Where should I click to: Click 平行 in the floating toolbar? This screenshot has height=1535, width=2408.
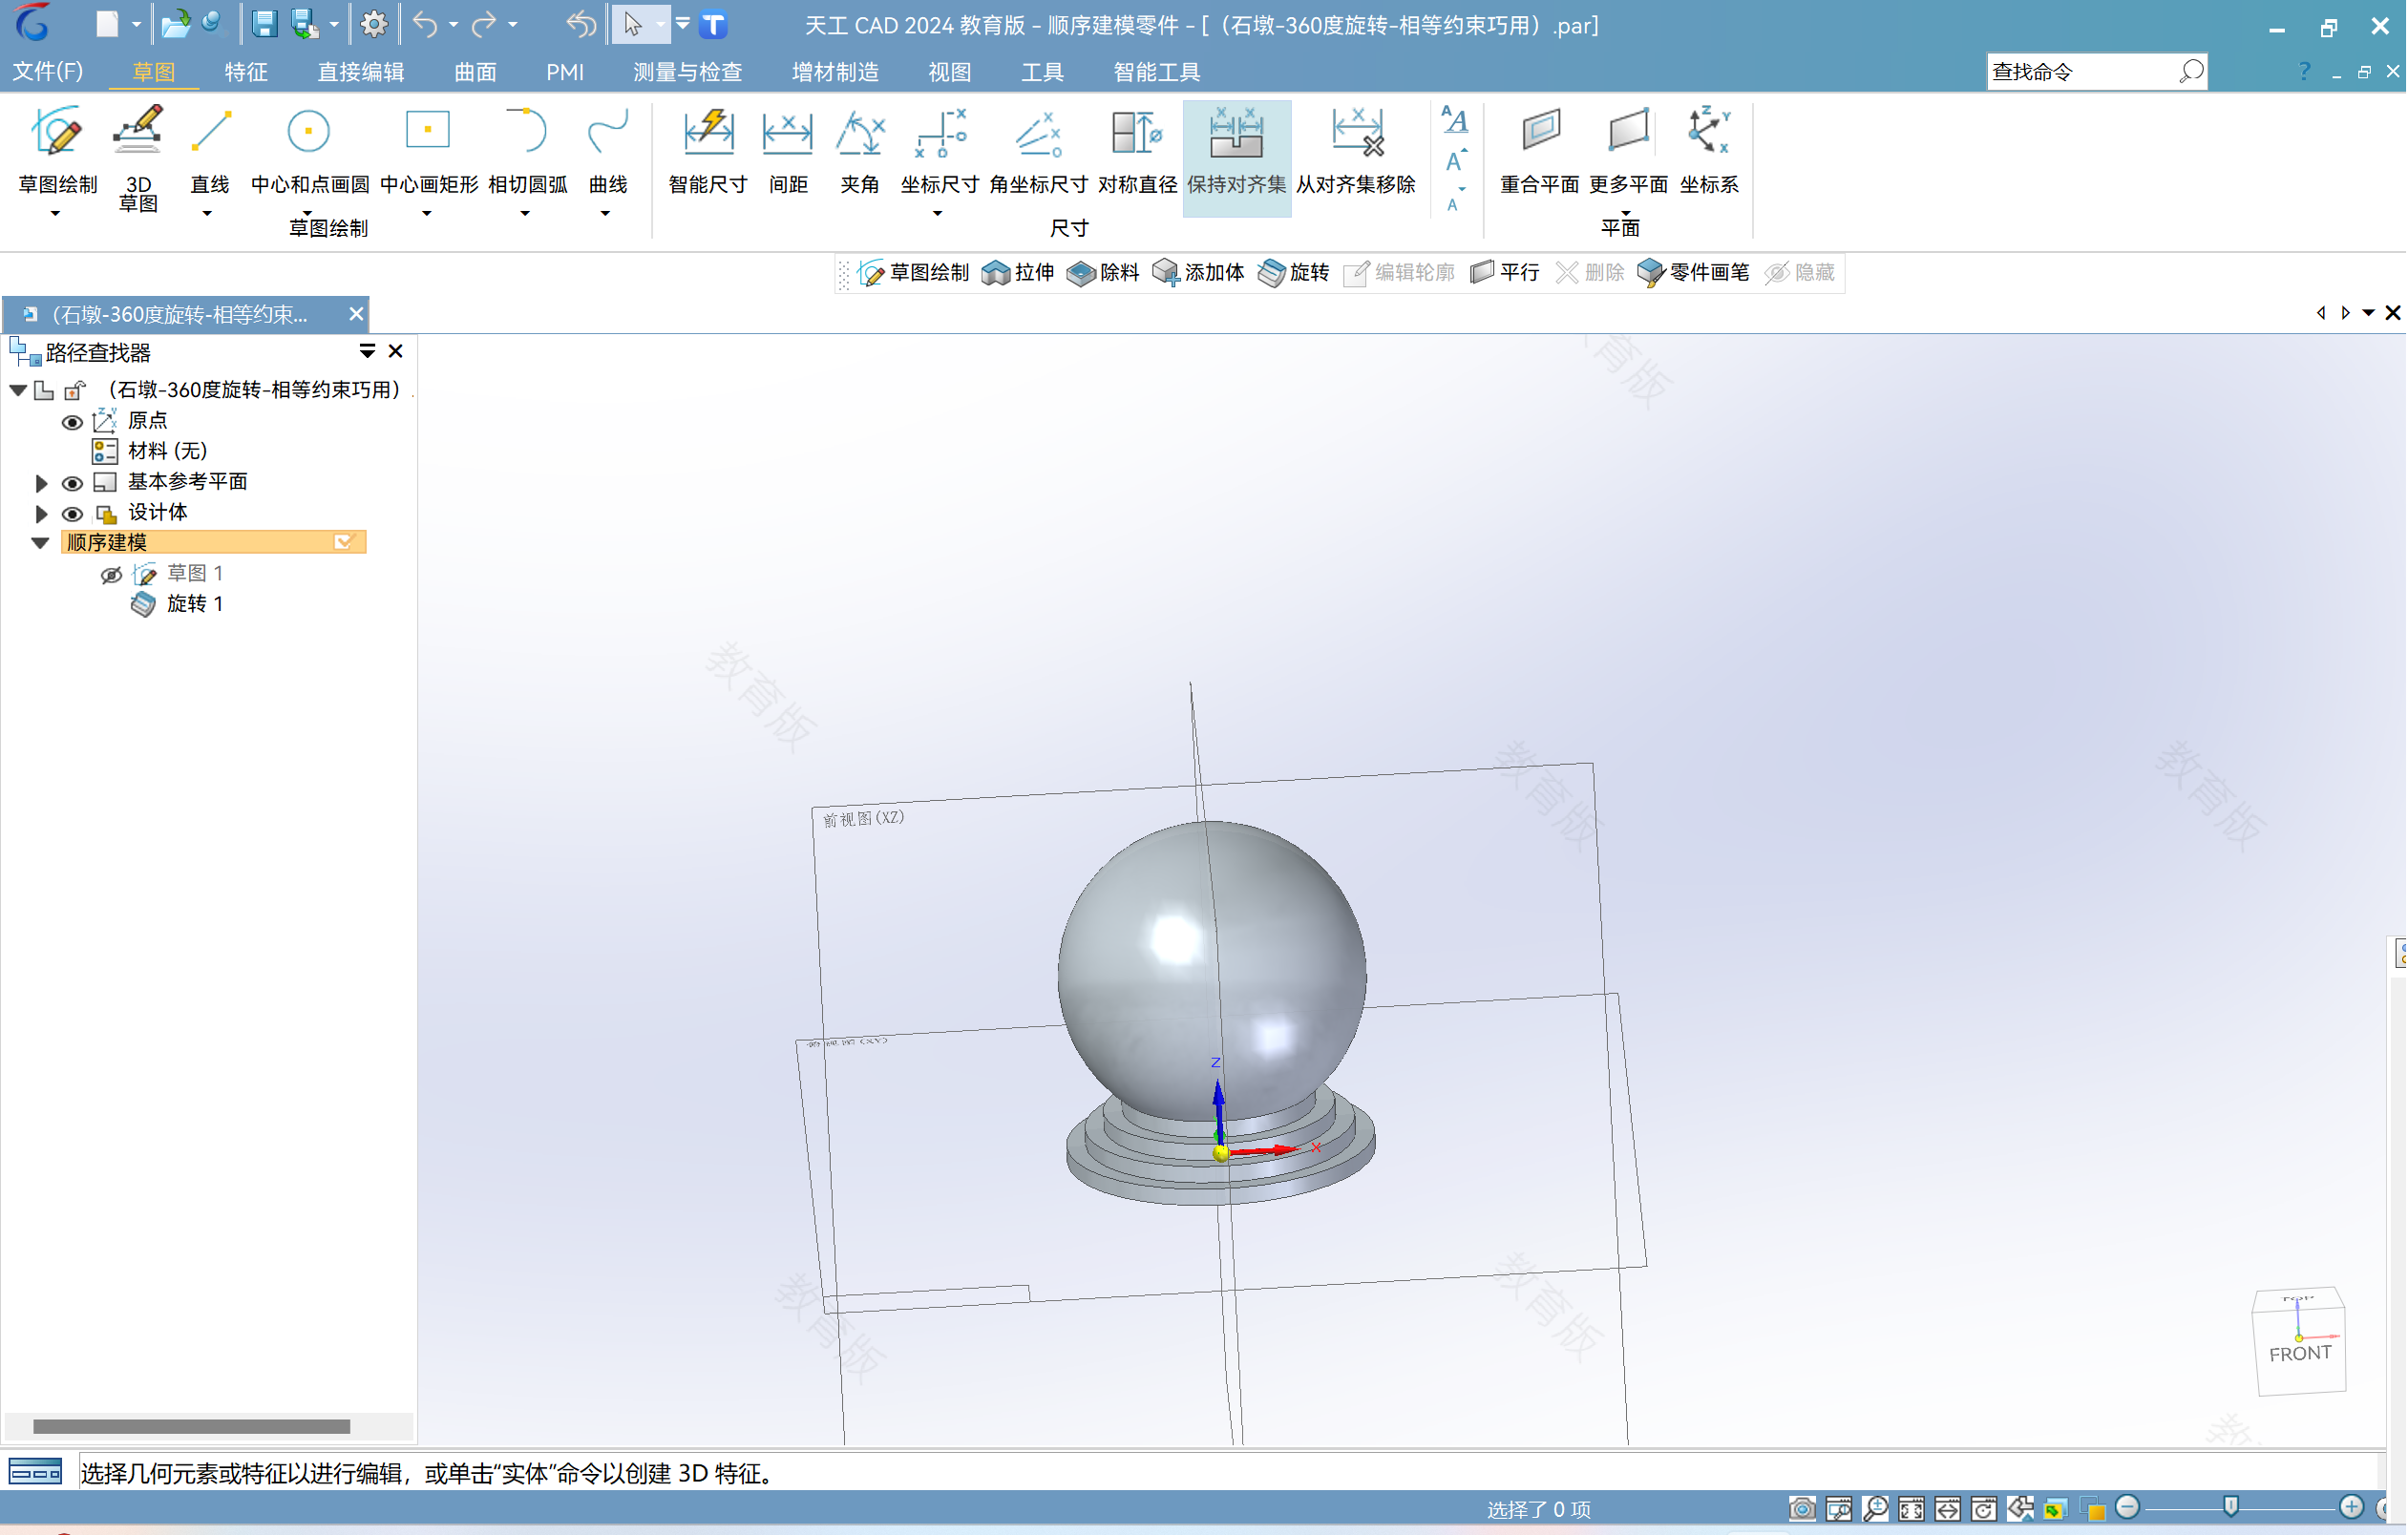1504,272
